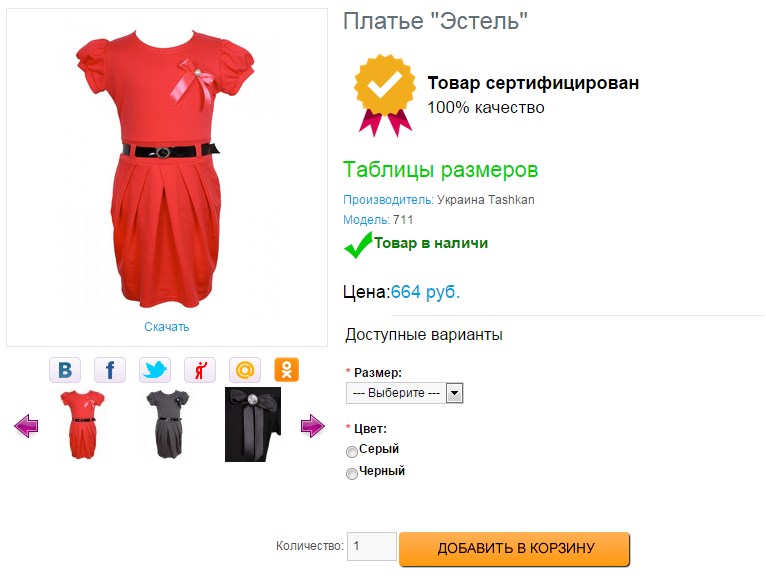Select the Серый color option
This screenshot has width=766, height=579.
(x=352, y=452)
